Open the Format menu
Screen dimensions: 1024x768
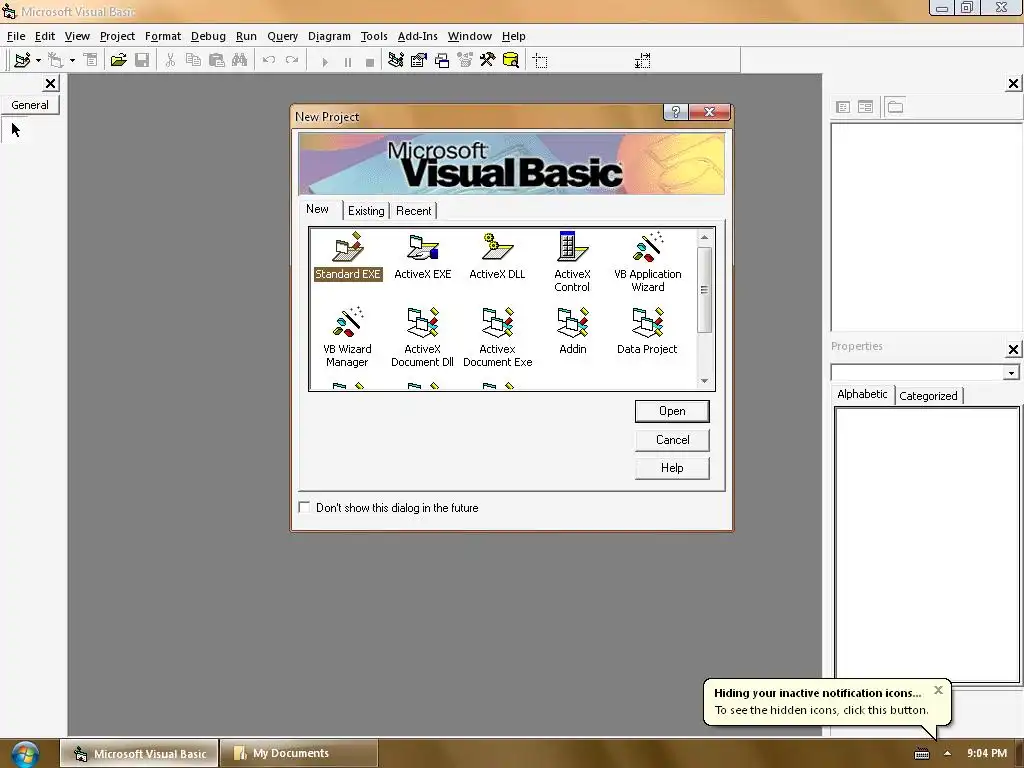[163, 36]
